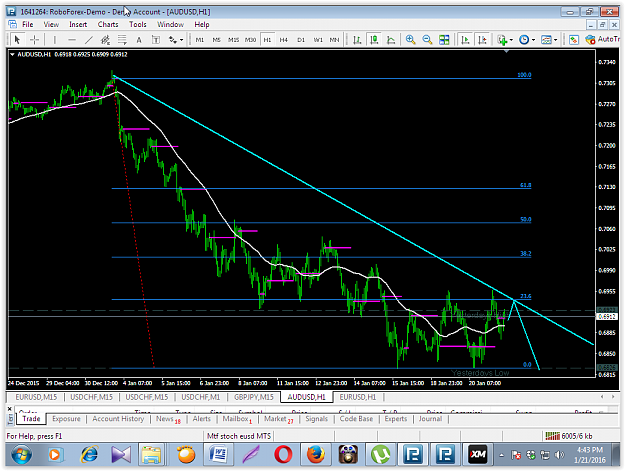
Task: Open the Tools menu
Action: tap(138, 24)
